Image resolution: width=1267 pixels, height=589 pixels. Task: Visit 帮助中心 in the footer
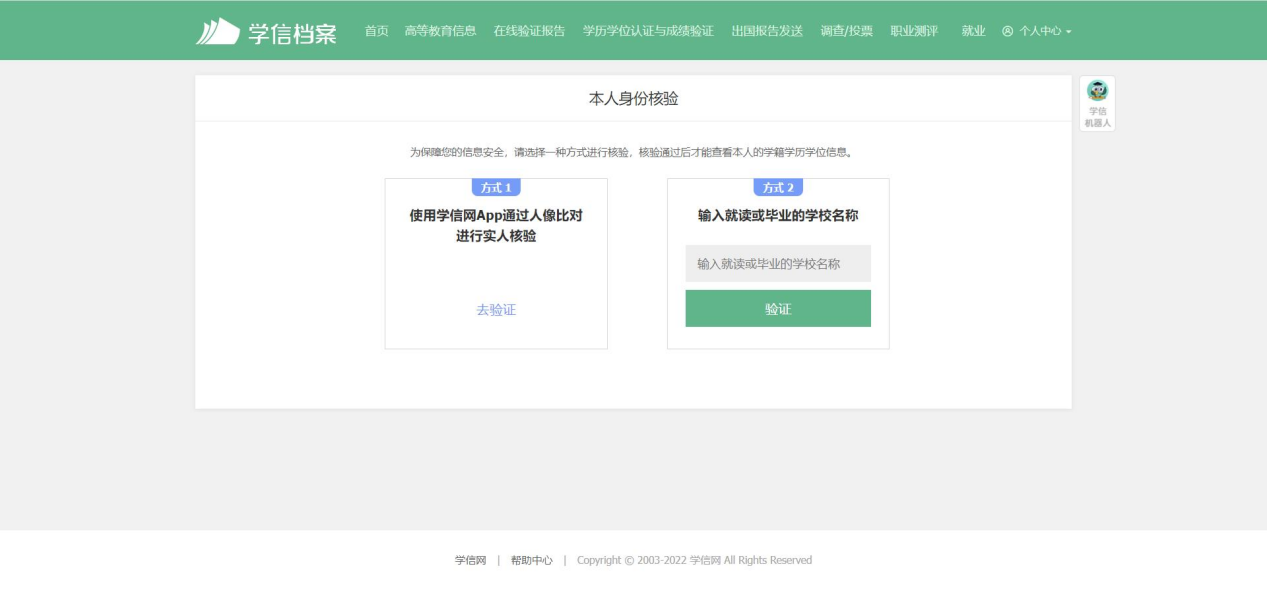tap(531, 560)
